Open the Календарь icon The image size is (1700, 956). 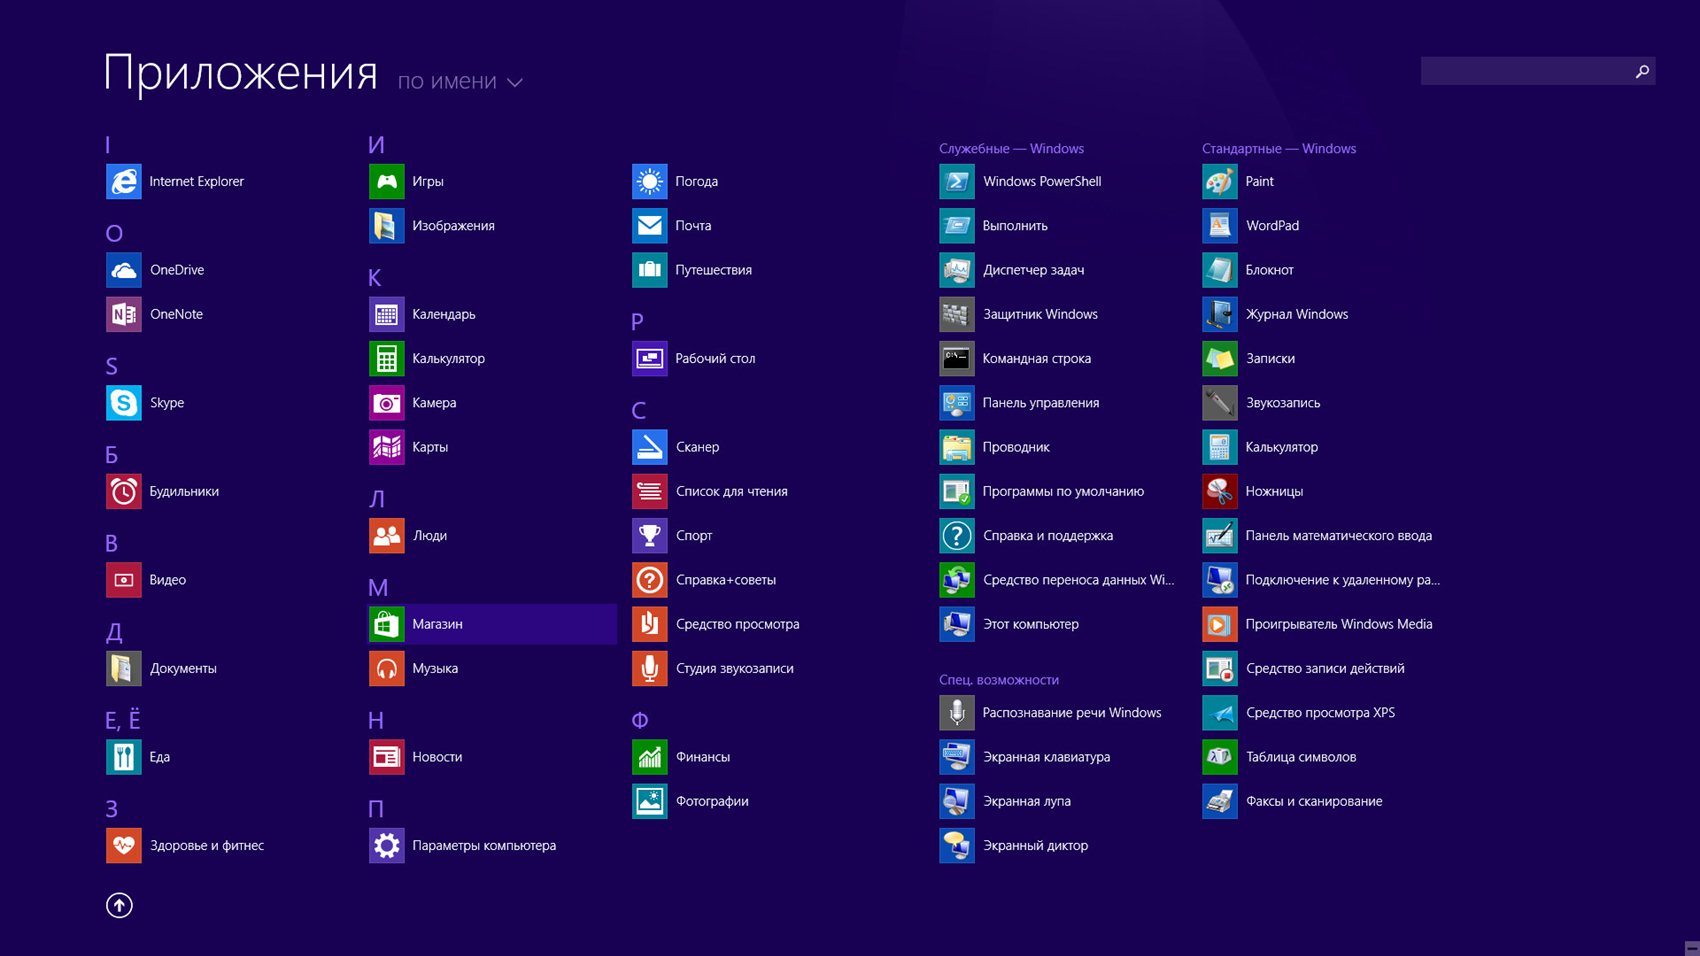point(387,314)
